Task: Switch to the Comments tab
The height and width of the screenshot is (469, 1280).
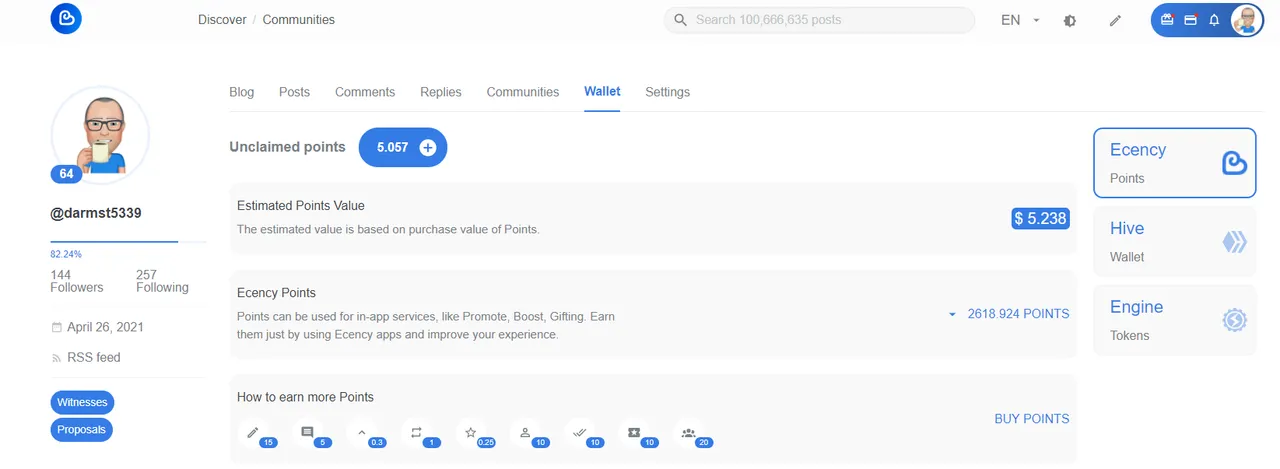Action: coord(365,92)
